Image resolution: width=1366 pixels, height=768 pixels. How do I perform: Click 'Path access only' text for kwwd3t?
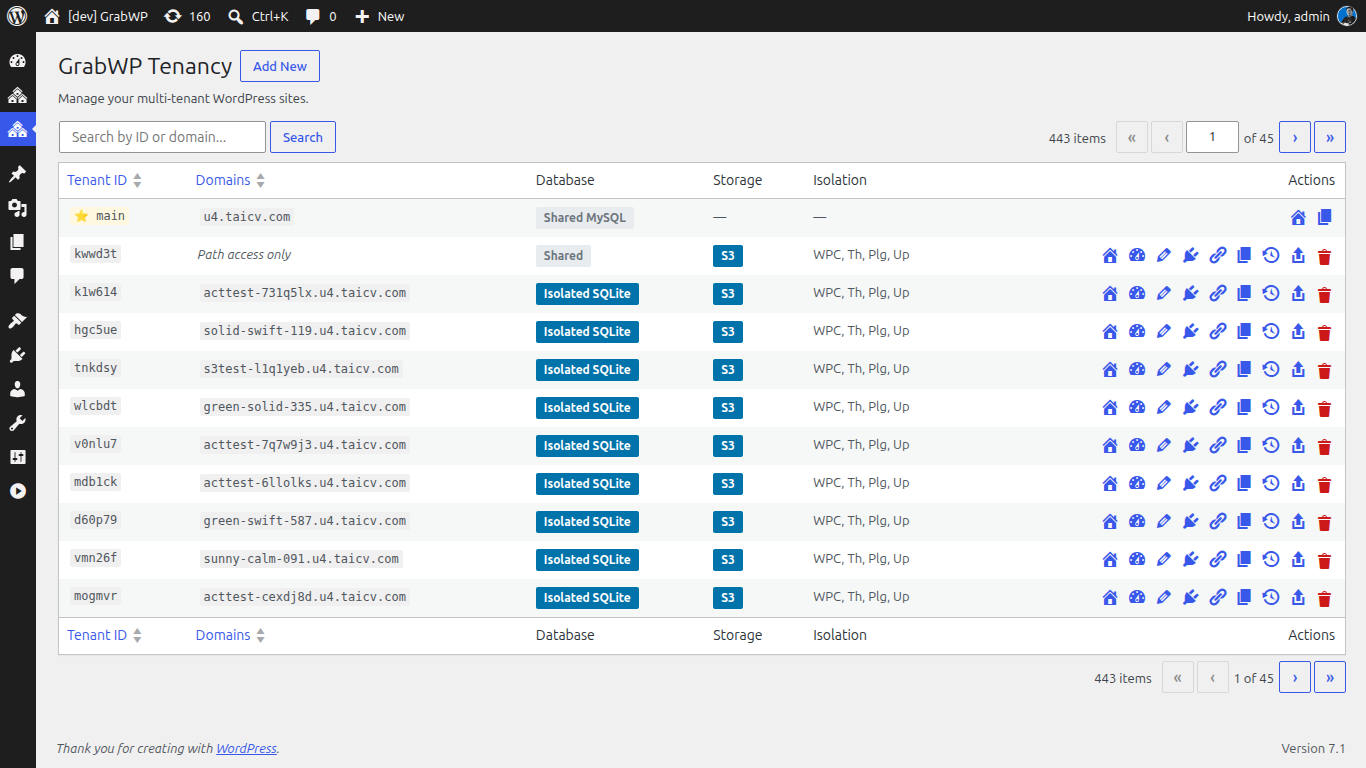coord(244,255)
